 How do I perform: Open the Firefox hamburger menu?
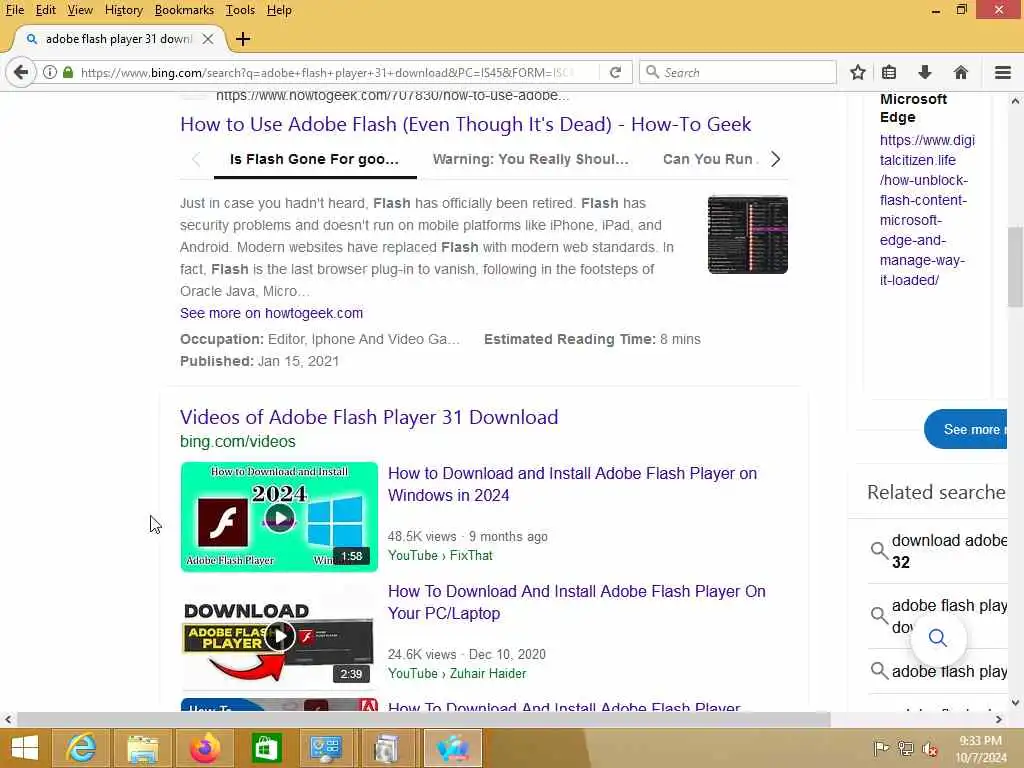[1002, 72]
